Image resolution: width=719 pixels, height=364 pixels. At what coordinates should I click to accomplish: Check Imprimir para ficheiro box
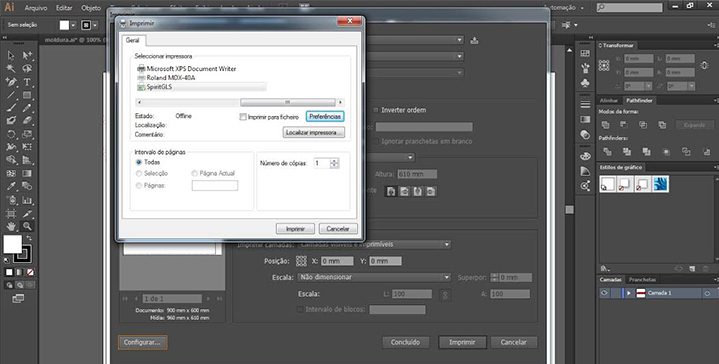point(243,117)
